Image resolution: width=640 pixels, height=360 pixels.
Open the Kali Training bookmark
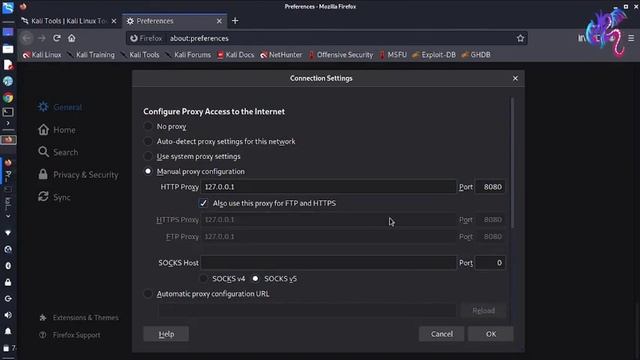coord(91,55)
